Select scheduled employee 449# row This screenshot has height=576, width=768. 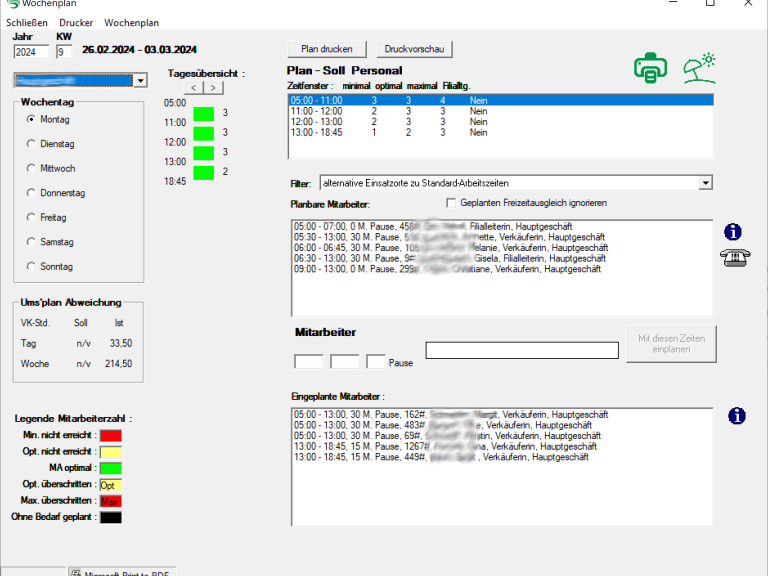point(502,457)
